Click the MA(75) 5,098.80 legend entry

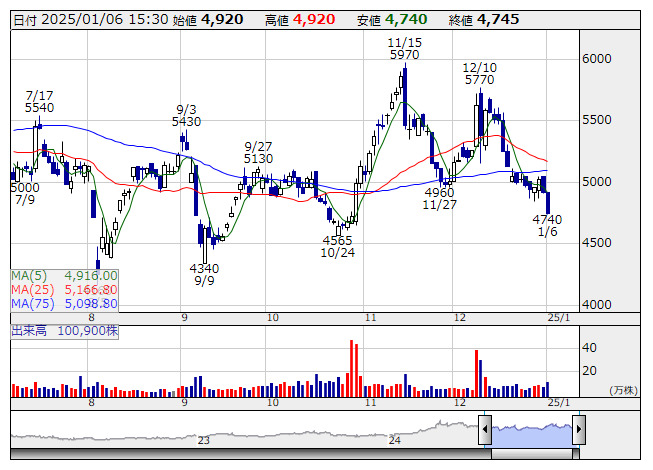pos(64,304)
